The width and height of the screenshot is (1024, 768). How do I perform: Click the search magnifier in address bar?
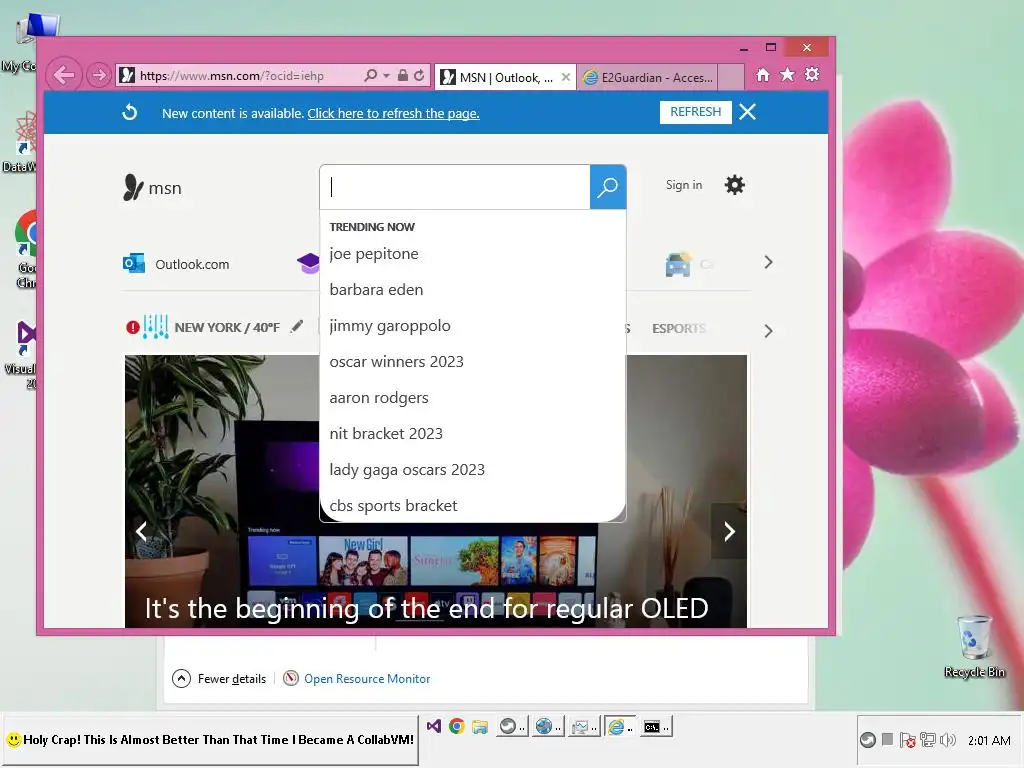370,75
